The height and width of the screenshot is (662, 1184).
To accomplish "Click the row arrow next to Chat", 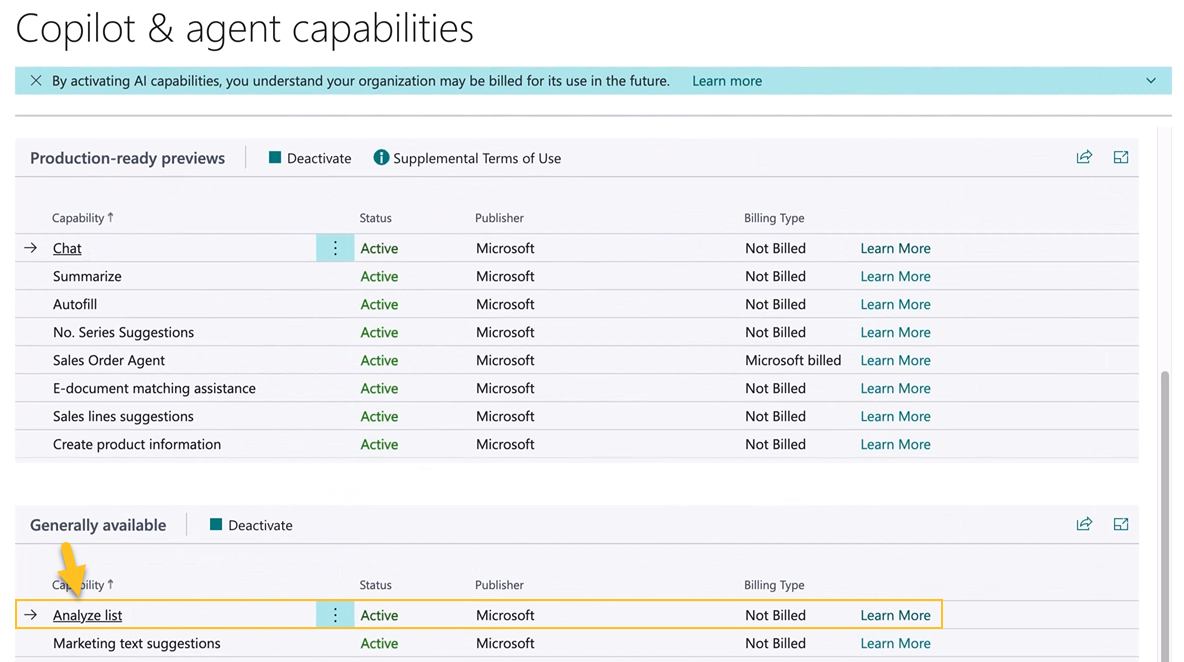I will pos(30,247).
